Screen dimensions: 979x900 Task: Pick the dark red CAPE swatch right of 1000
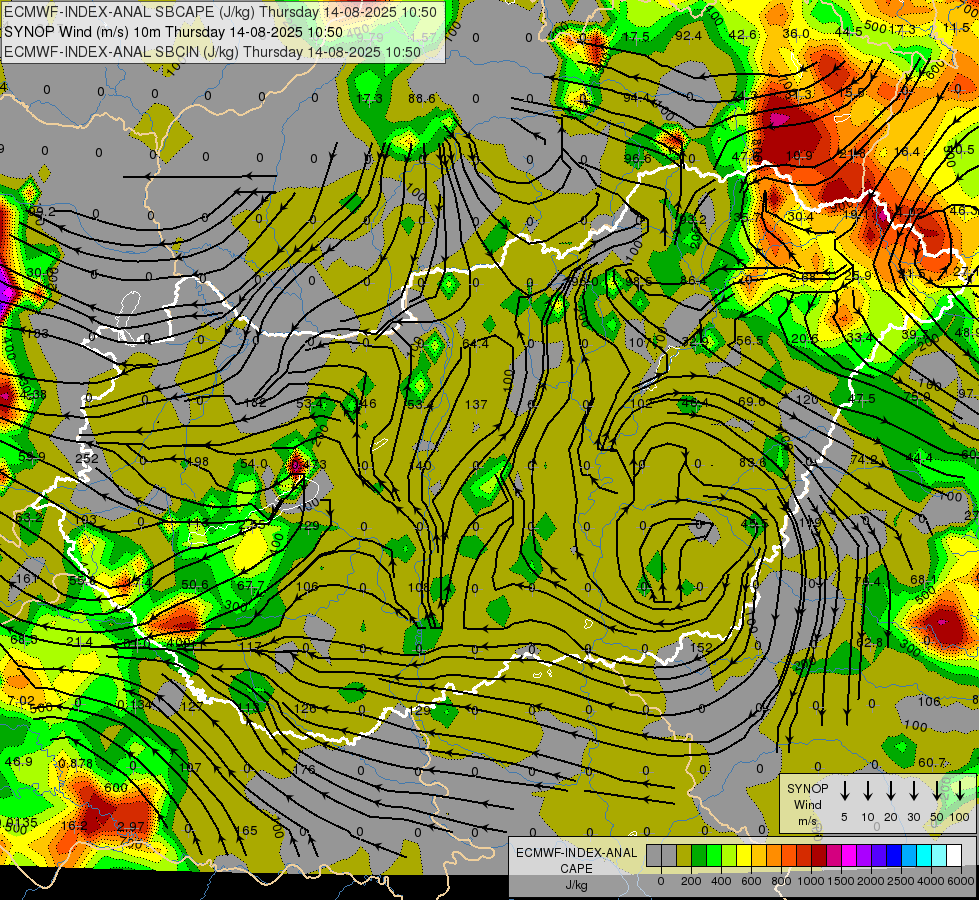tap(819, 856)
